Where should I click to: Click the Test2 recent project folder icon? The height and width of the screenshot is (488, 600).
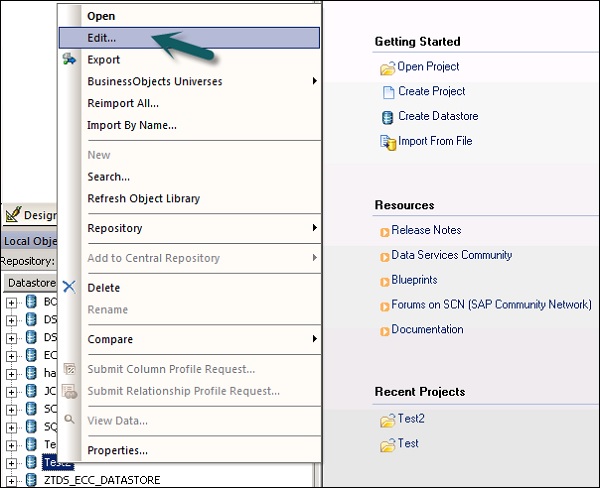pos(386,420)
